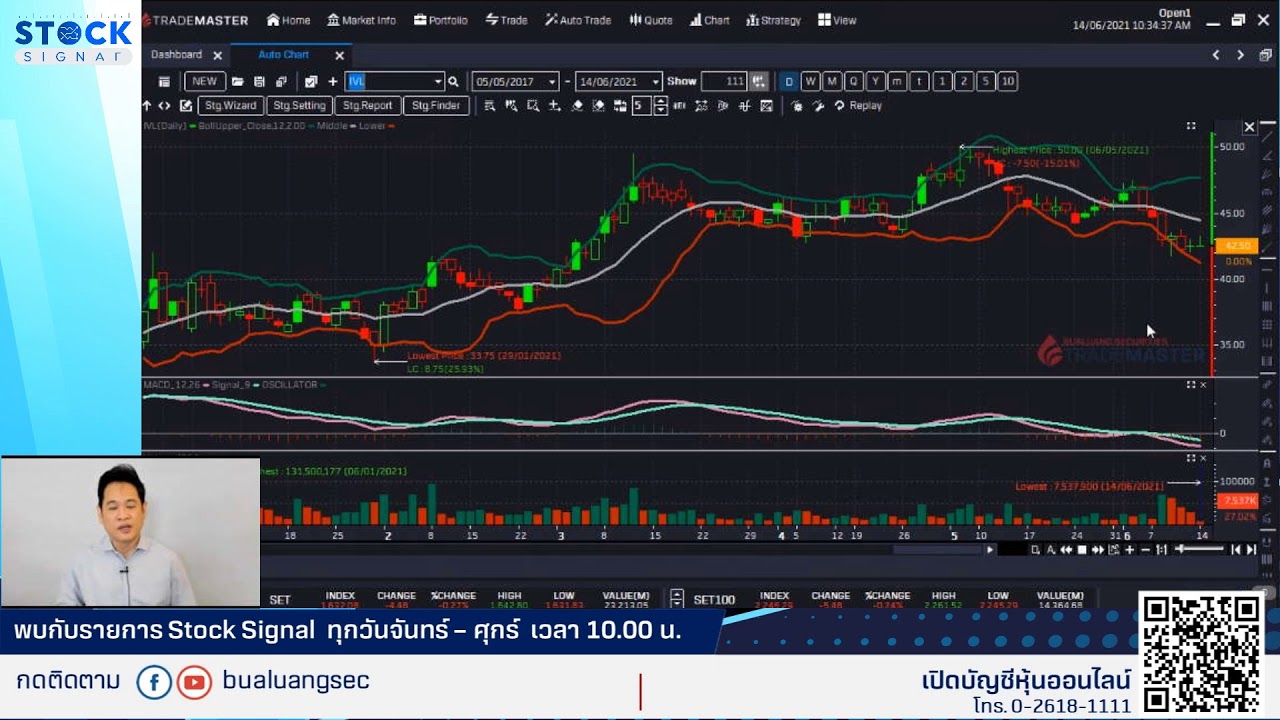The image size is (1280, 720).
Task: Click the crosshair plus tool icon
Action: (555, 106)
